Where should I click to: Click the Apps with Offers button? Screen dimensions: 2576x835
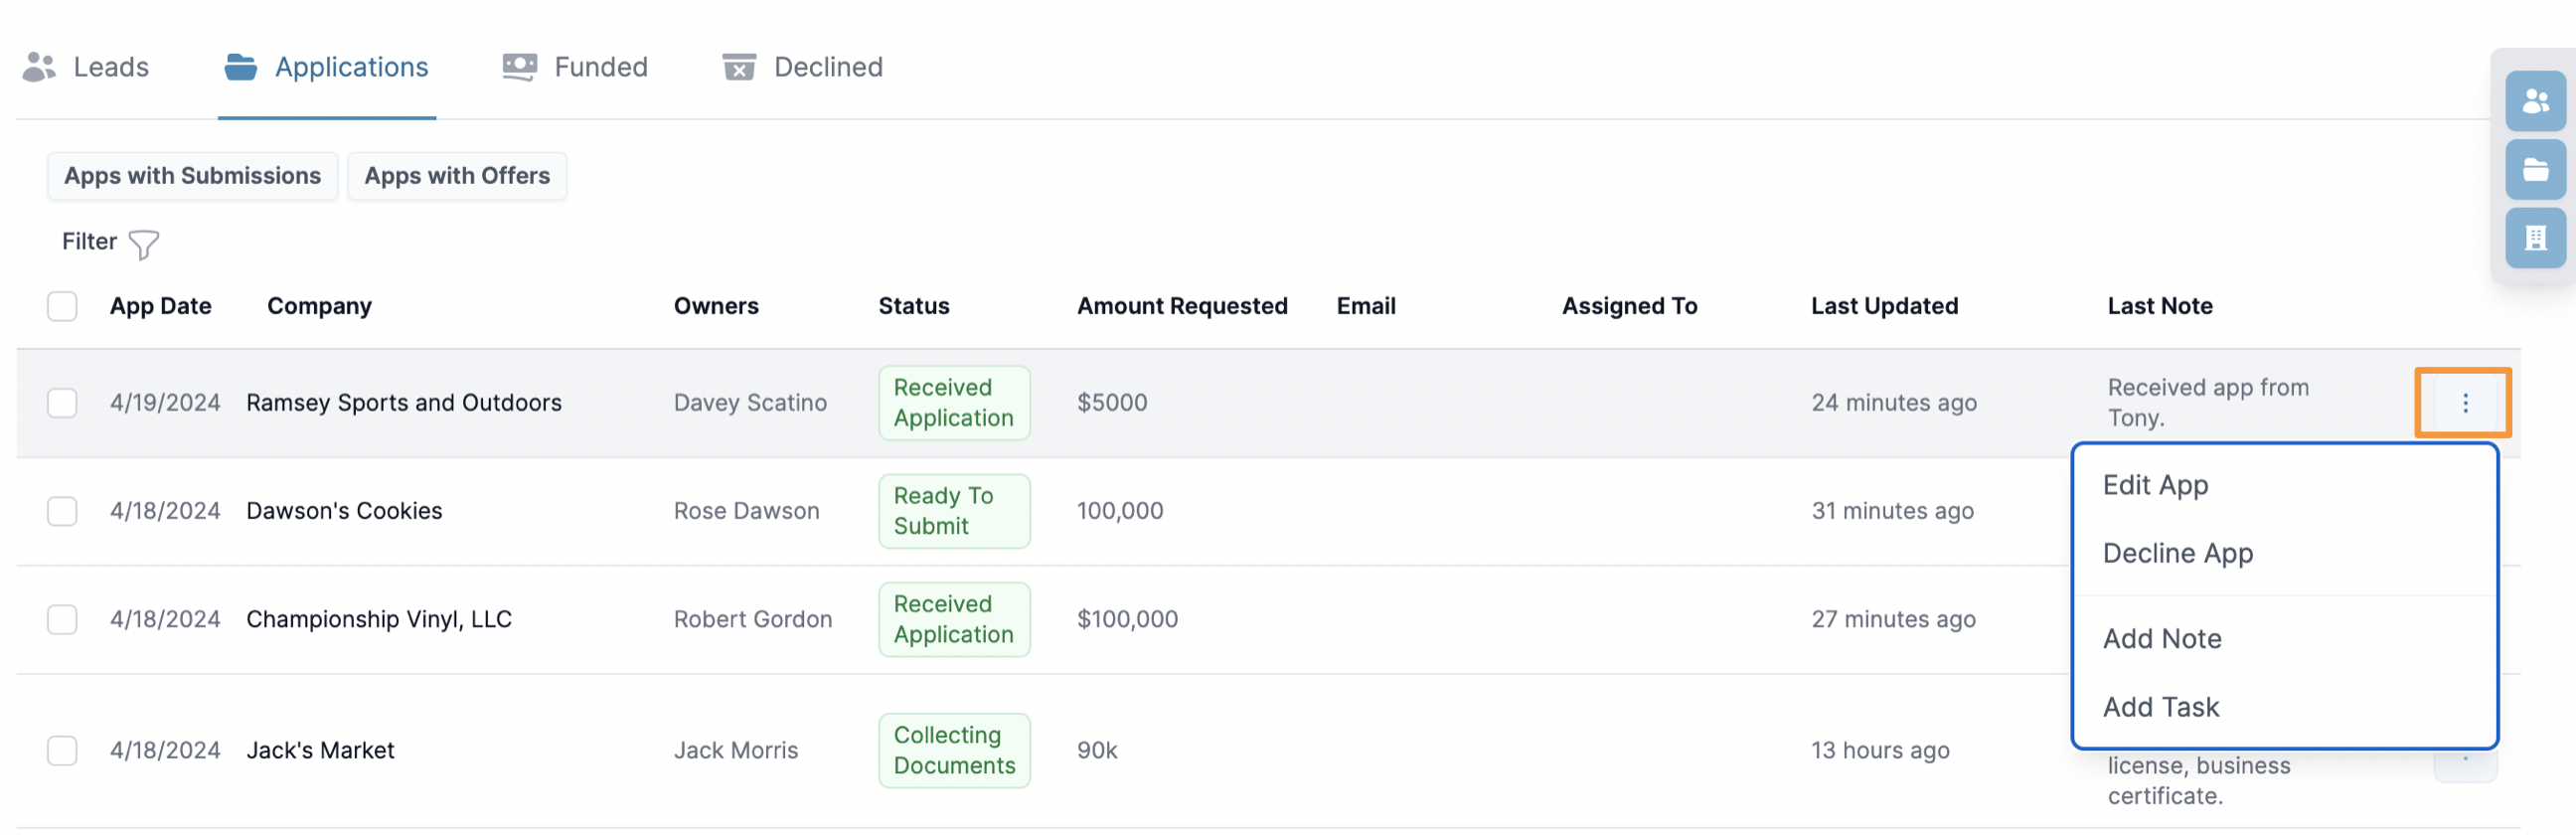coord(457,176)
